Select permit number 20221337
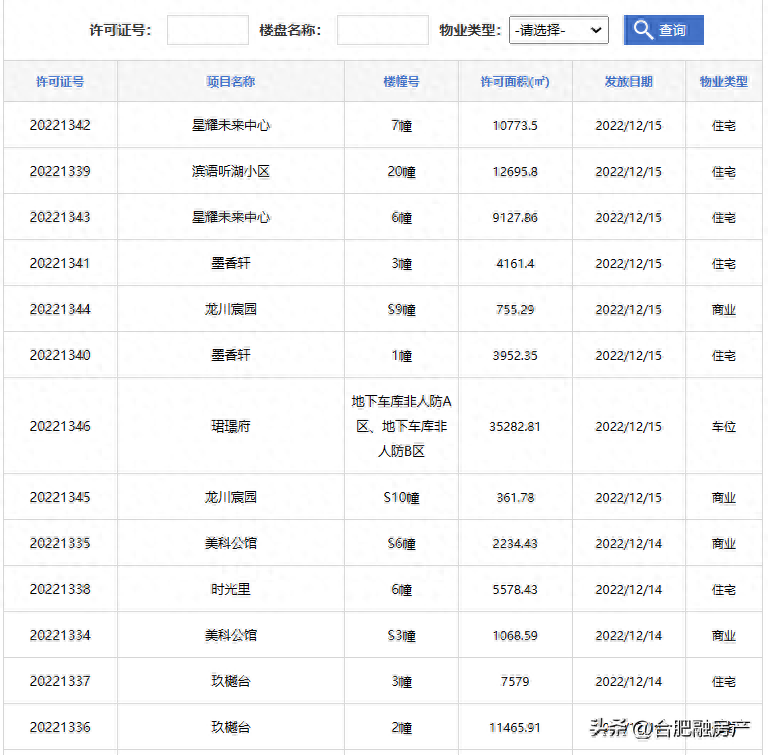Image resolution: width=768 pixels, height=755 pixels. tap(60, 681)
